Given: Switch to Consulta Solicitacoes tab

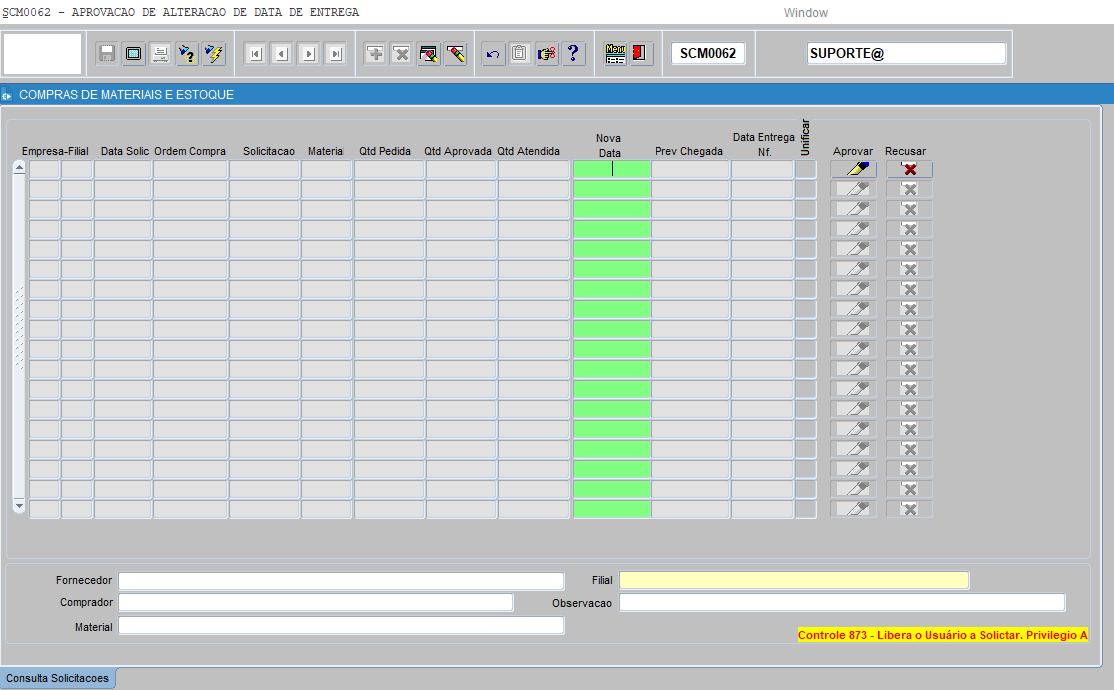Looking at the screenshot, I should [58, 679].
